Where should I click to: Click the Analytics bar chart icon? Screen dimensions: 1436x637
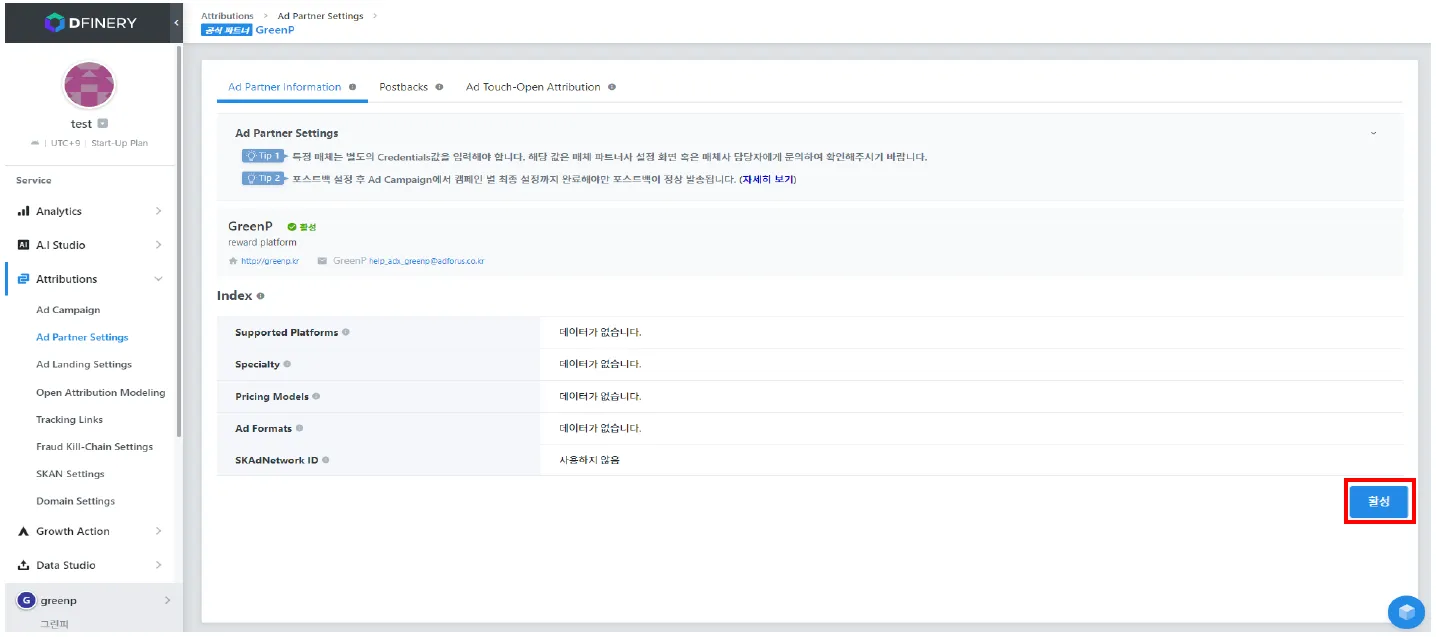pyautogui.click(x=24, y=211)
